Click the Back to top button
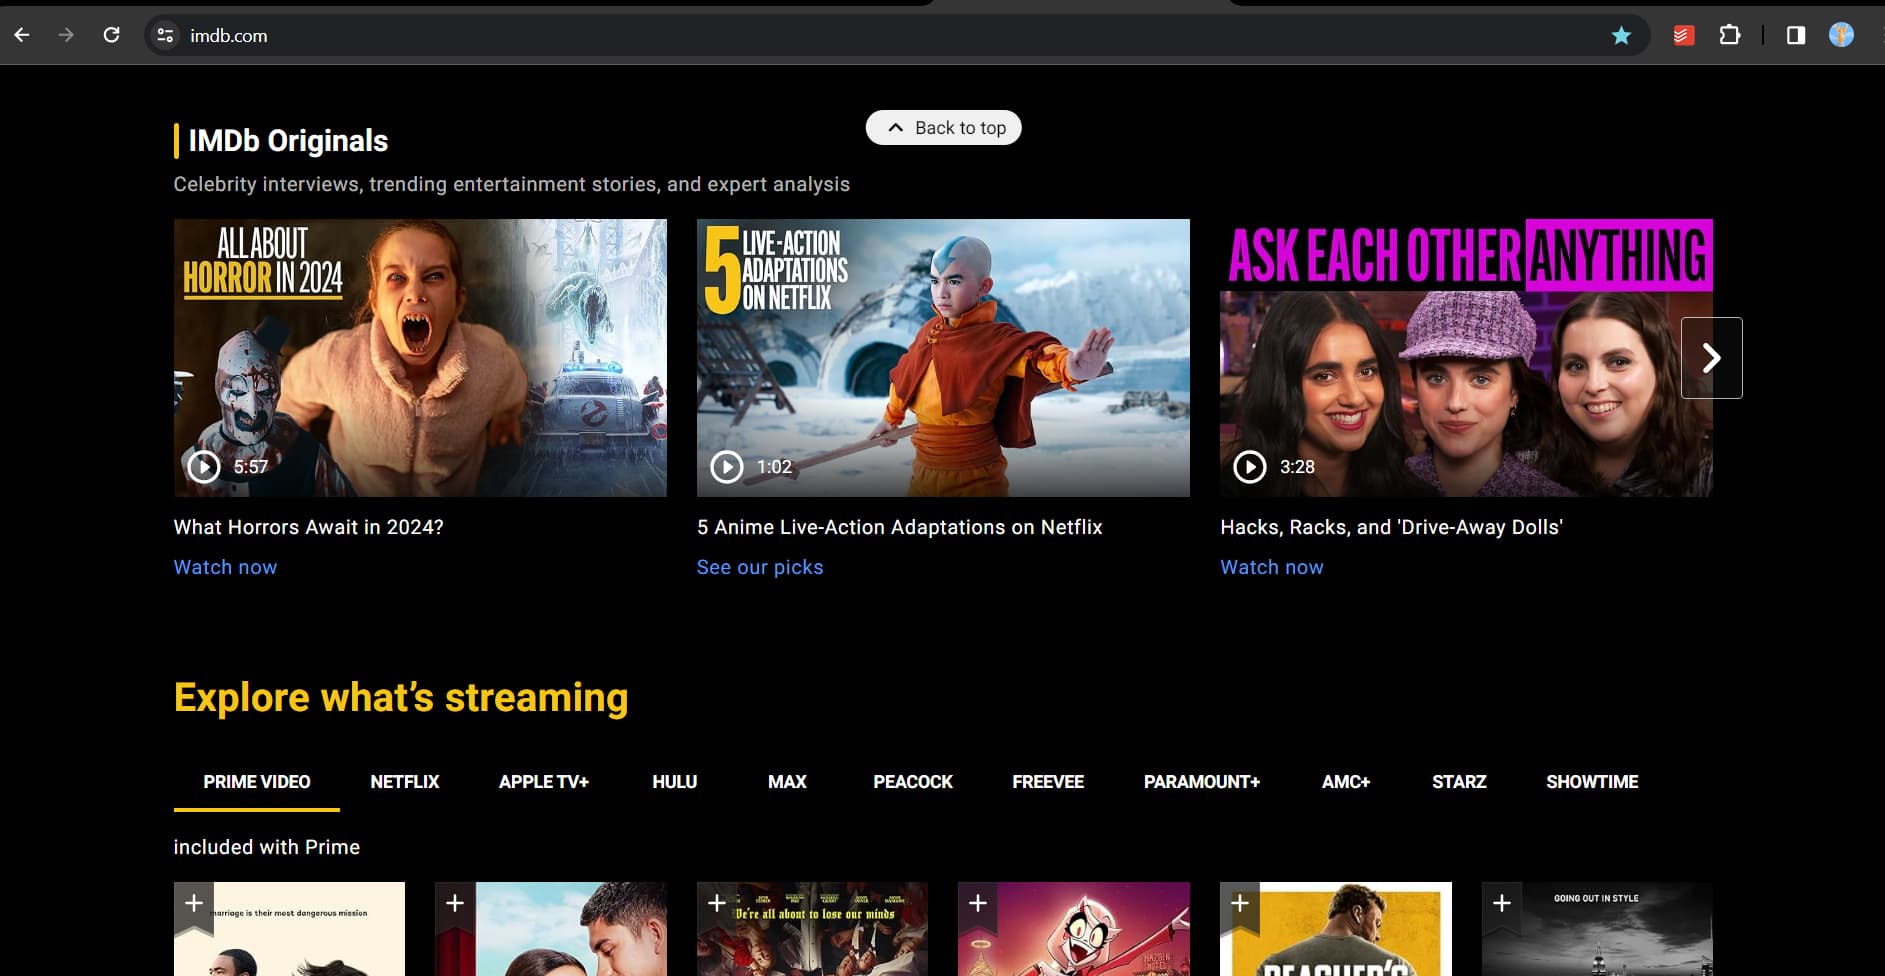1885x976 pixels. [943, 128]
